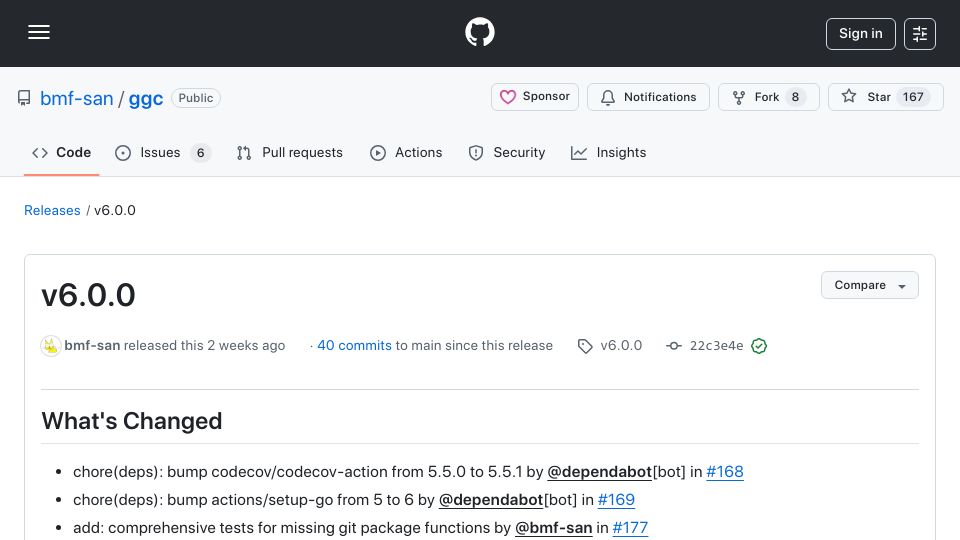View the 40 commits since release
The height and width of the screenshot is (540, 960).
pos(354,345)
